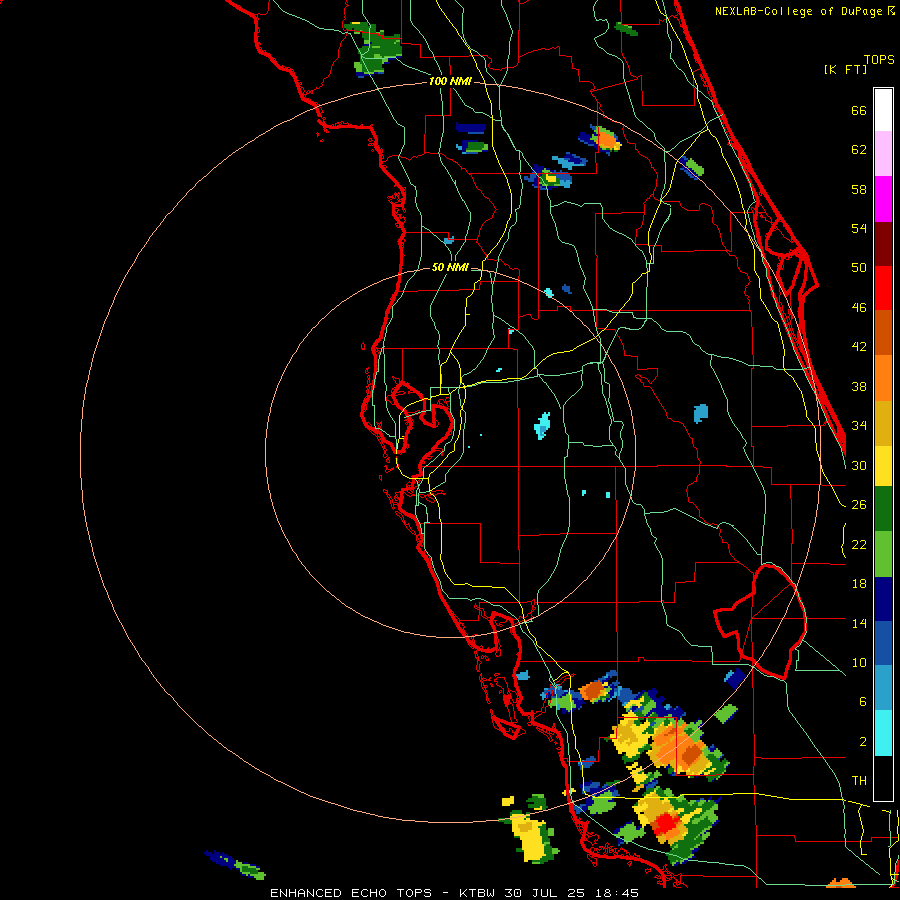Click the bright red color scale swatch

(x=883, y=288)
